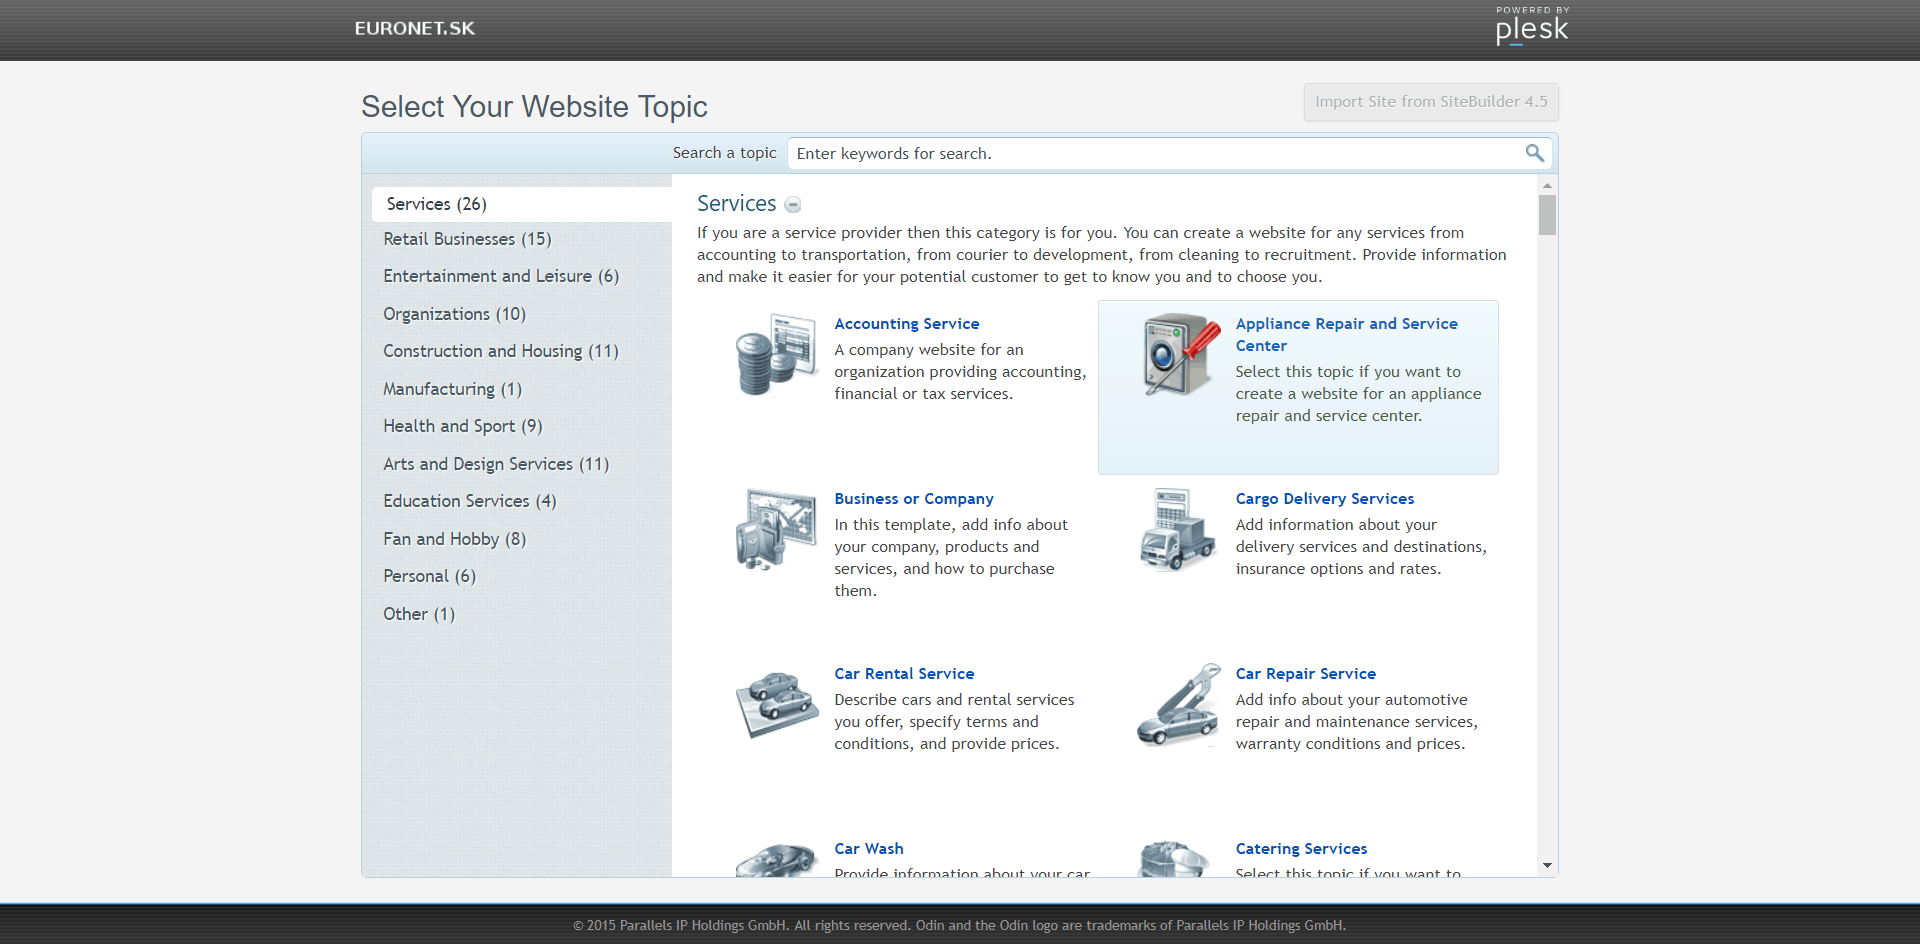Open Entertainment and Leisure (6) category
The width and height of the screenshot is (1920, 944).
tap(501, 276)
